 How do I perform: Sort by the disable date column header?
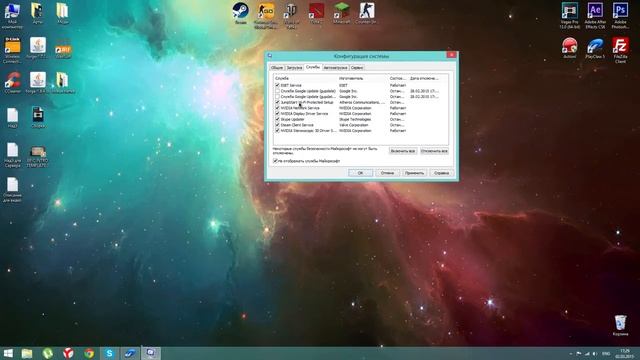(x=424, y=78)
